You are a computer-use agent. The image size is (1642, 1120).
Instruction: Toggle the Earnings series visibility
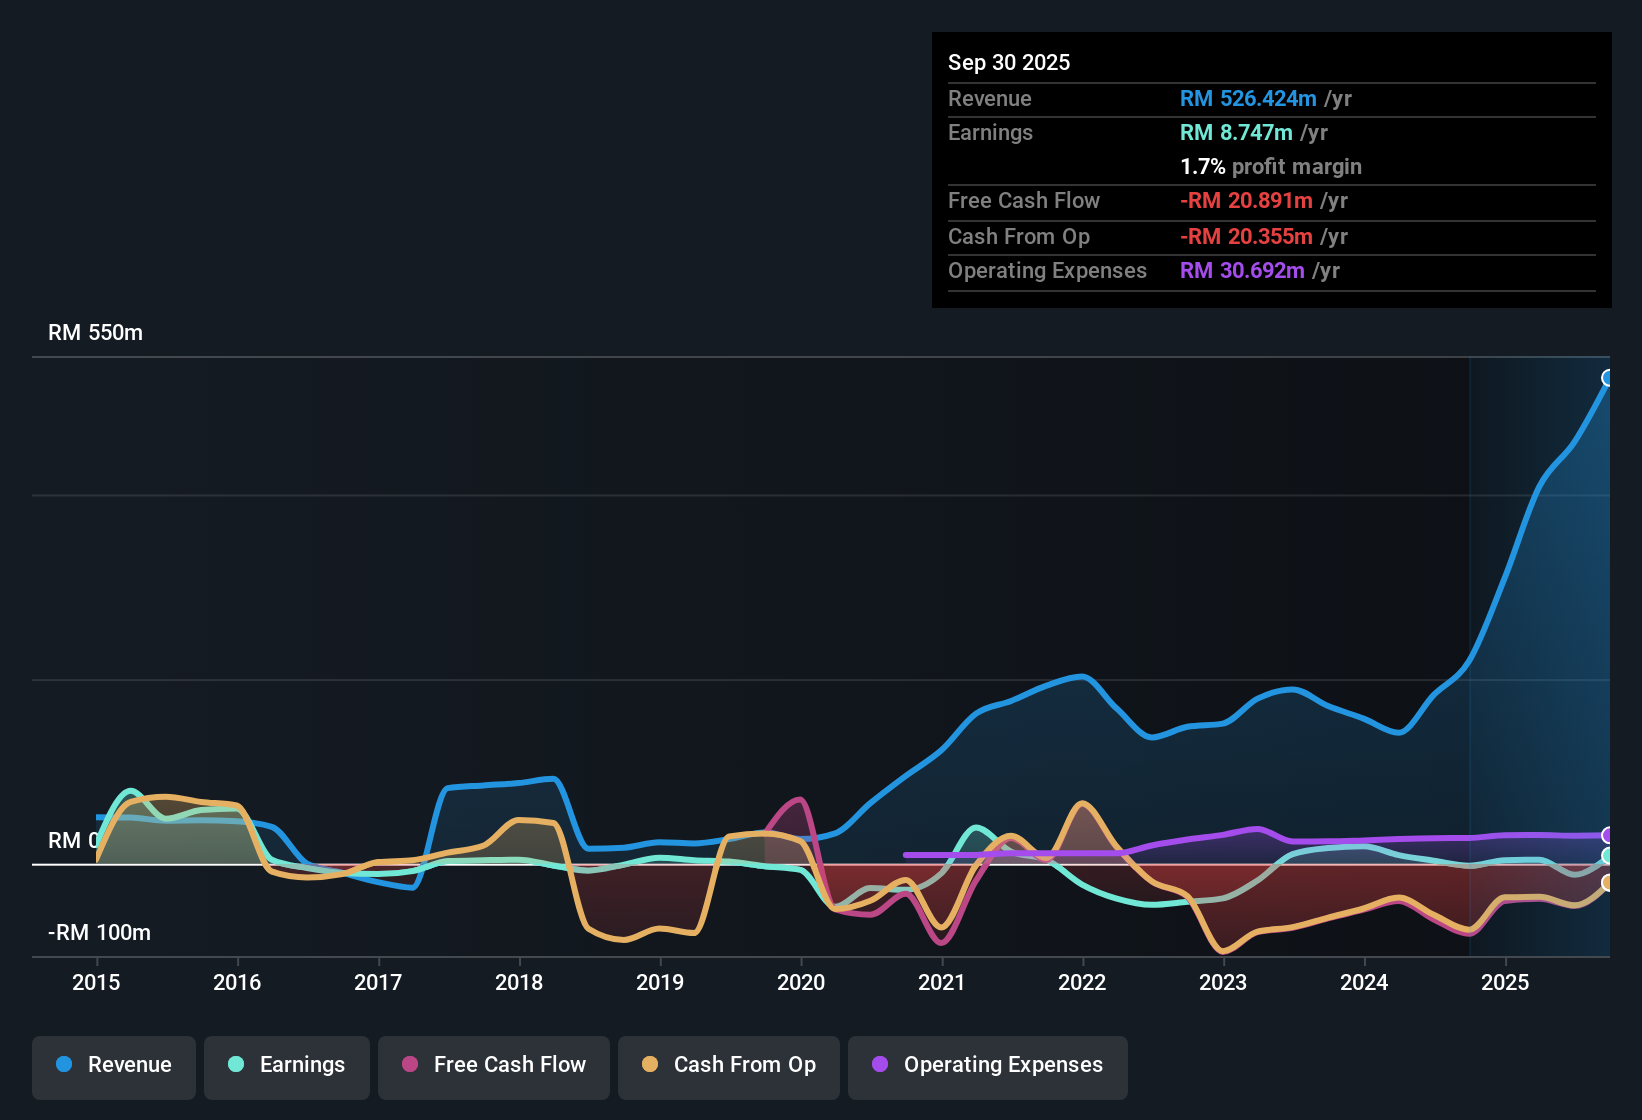pyautogui.click(x=286, y=1065)
